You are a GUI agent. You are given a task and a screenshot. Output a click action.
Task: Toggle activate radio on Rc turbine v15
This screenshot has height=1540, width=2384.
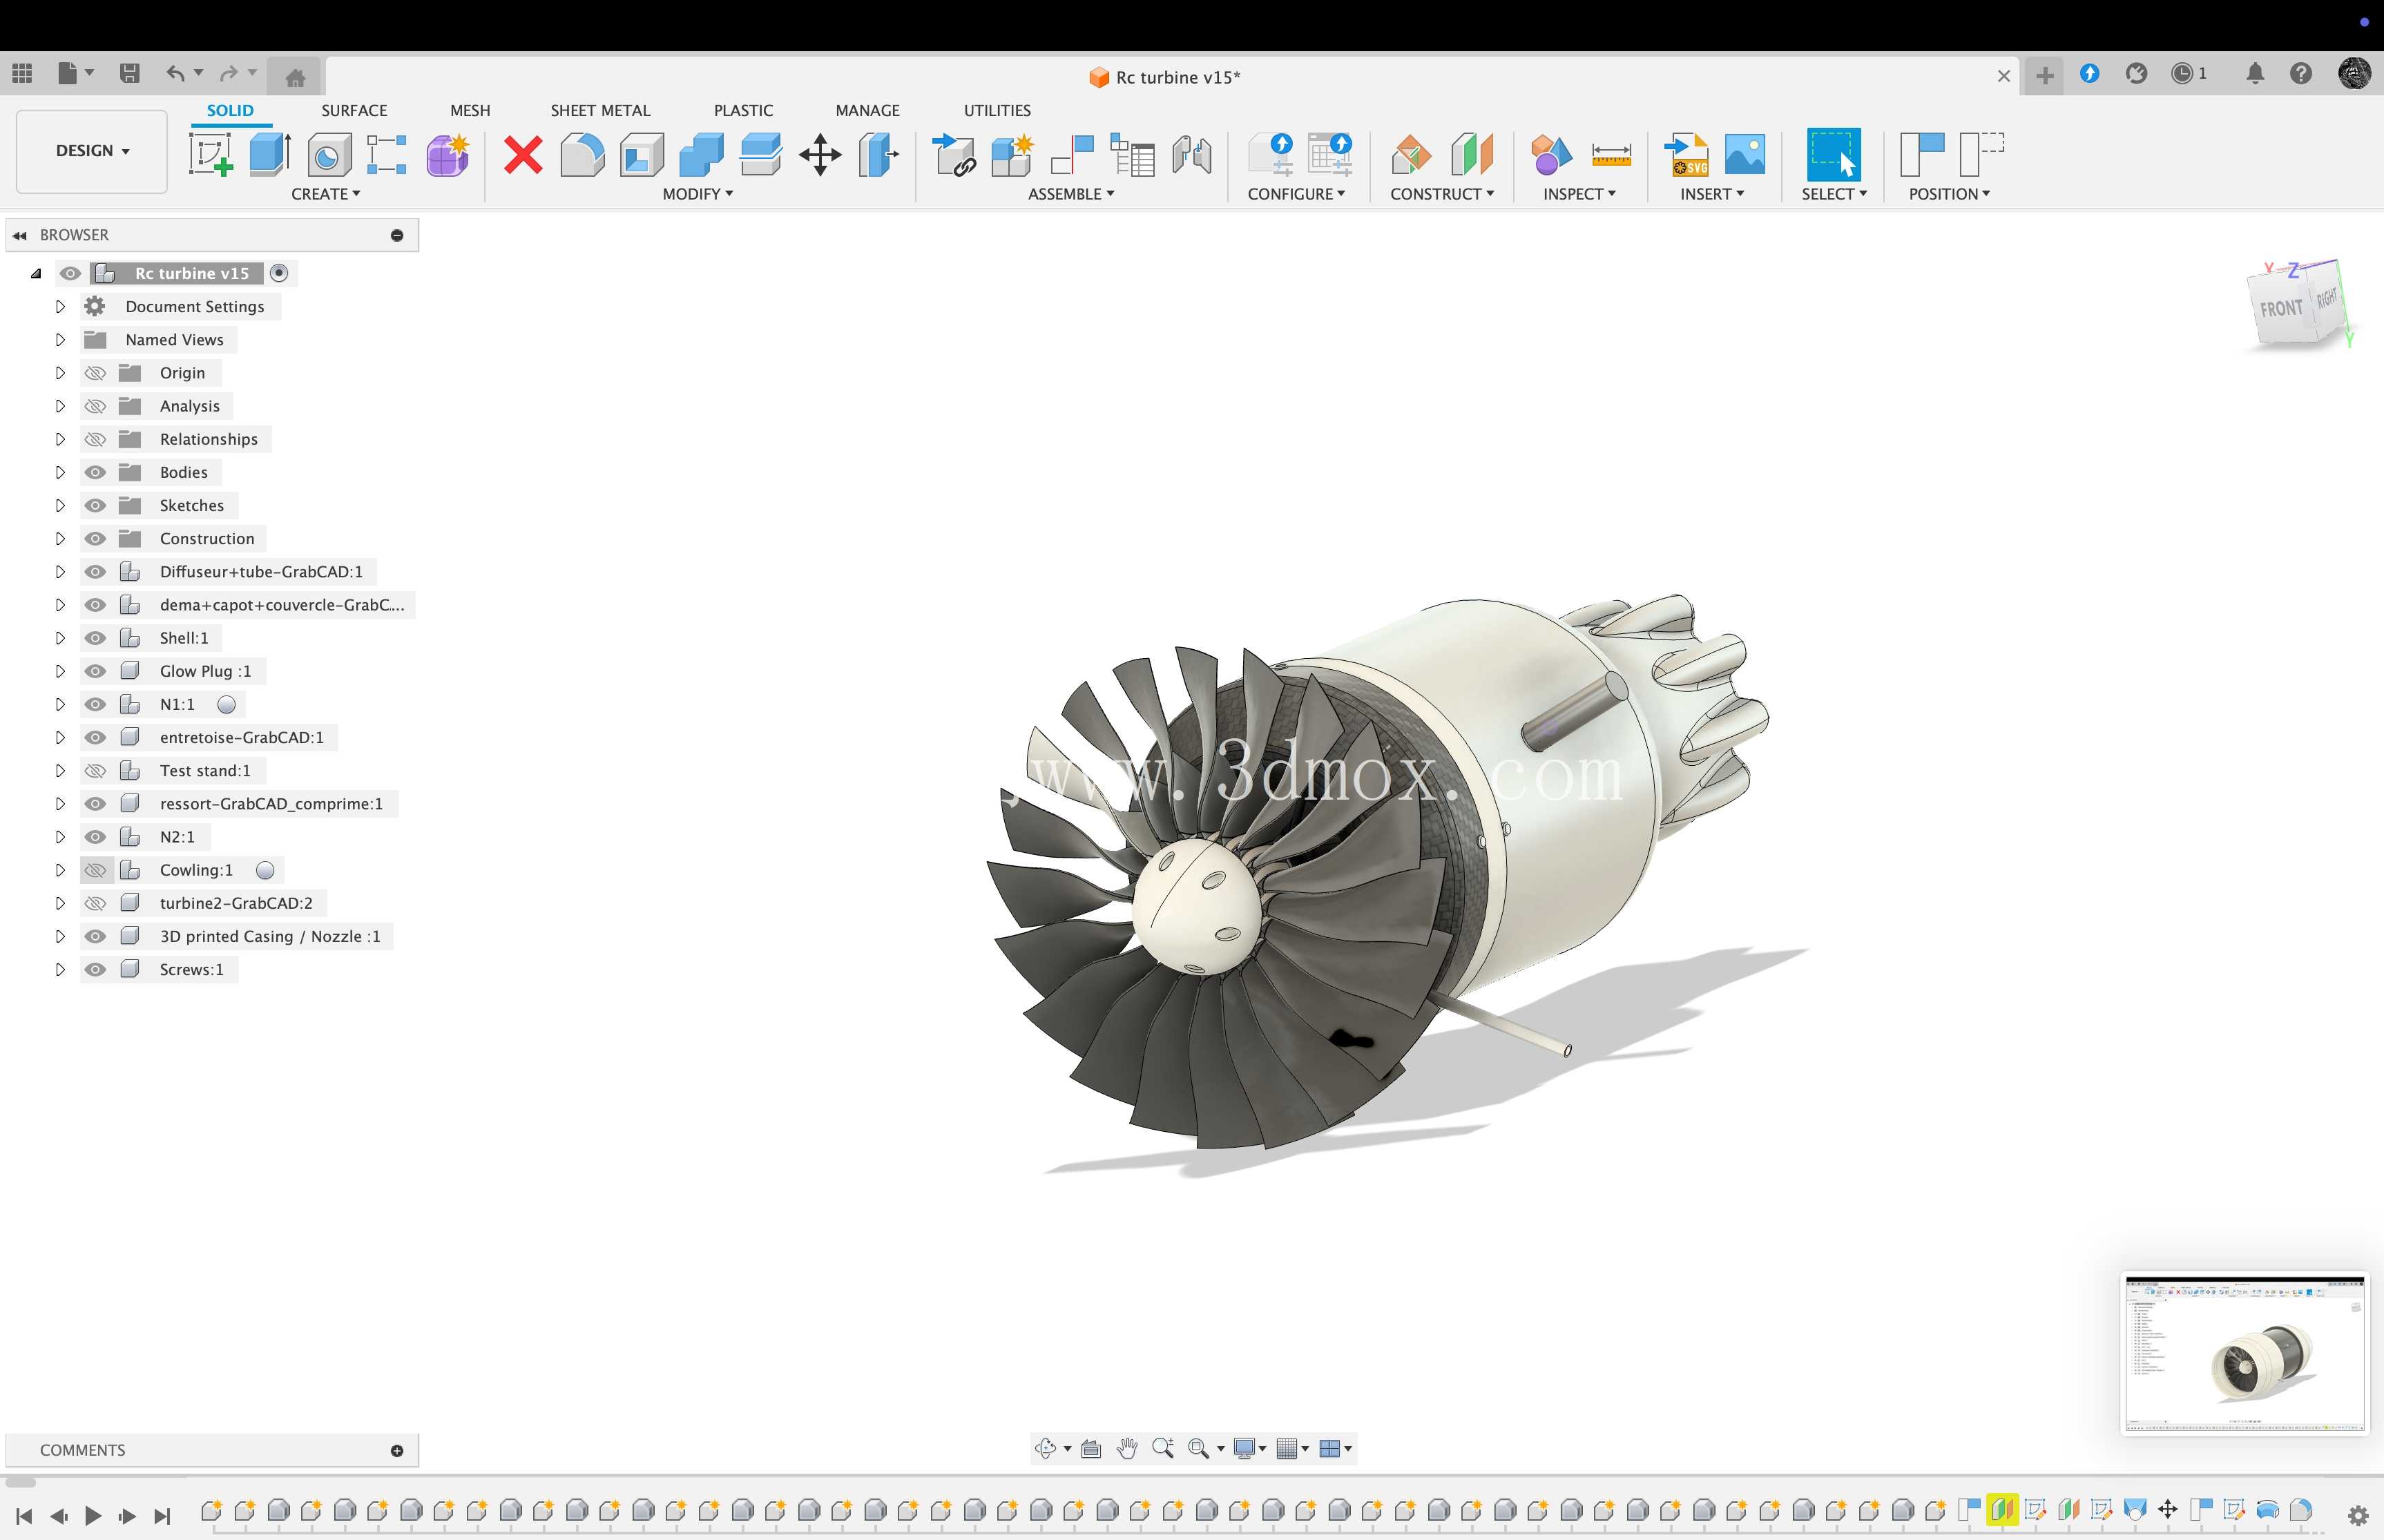[280, 273]
